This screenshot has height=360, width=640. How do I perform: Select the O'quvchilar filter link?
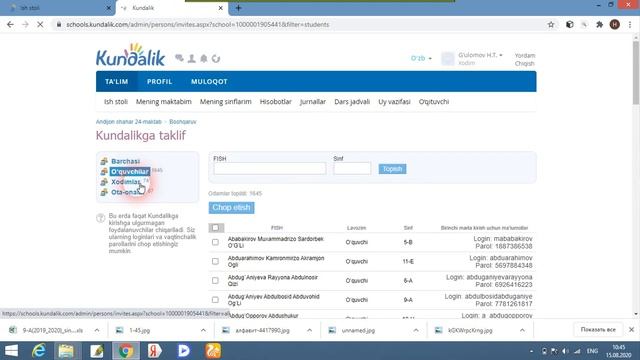[x=130, y=171]
